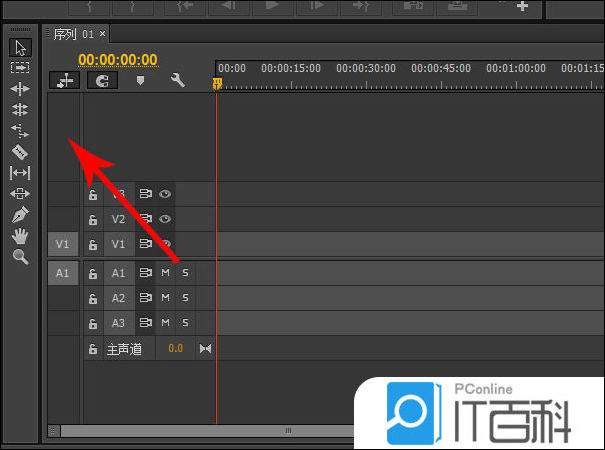Click master track volume value 0.0
Screen dimensions: 605x450
point(176,348)
